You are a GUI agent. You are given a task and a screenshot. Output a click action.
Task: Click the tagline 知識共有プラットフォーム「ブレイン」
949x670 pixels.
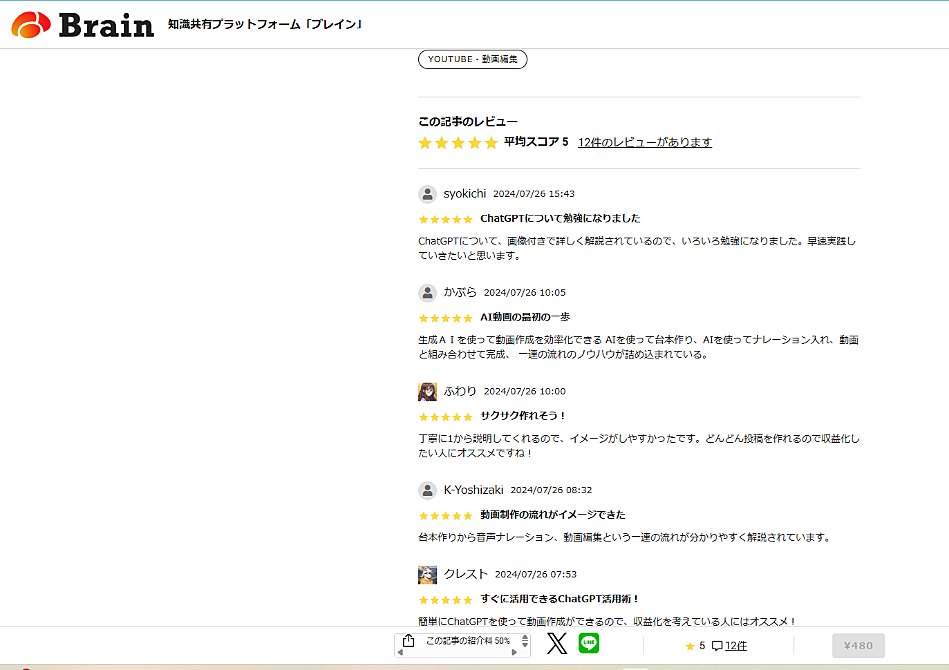(264, 24)
